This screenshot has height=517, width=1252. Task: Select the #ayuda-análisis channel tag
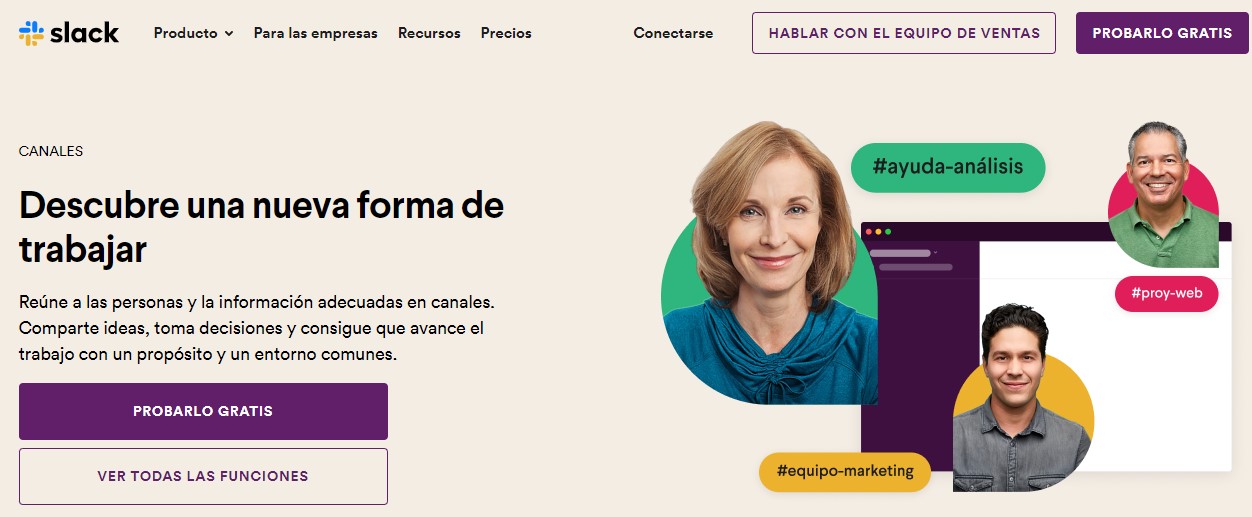(948, 168)
